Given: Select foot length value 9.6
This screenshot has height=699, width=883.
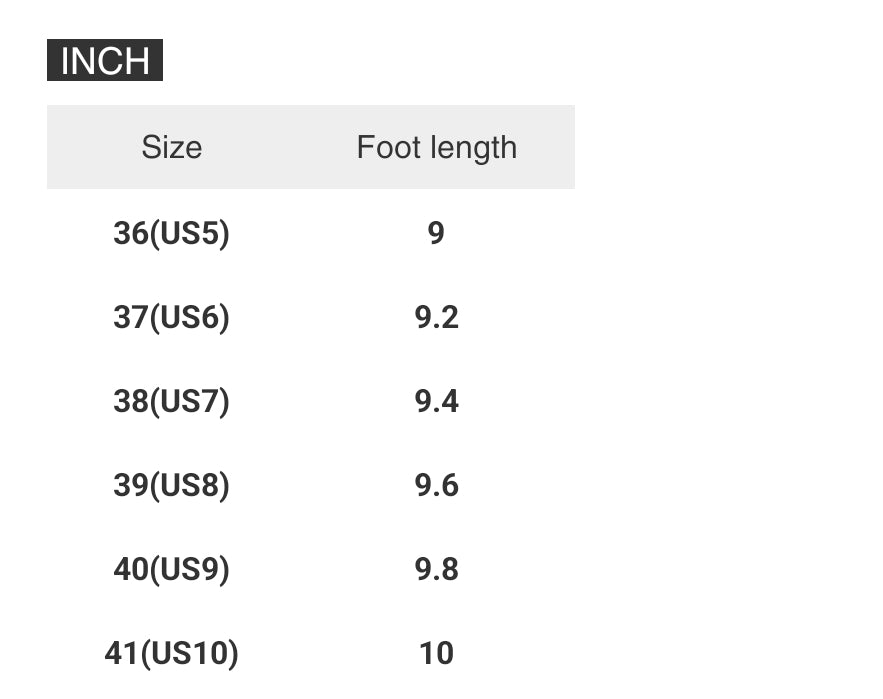Looking at the screenshot, I should tap(436, 485).
